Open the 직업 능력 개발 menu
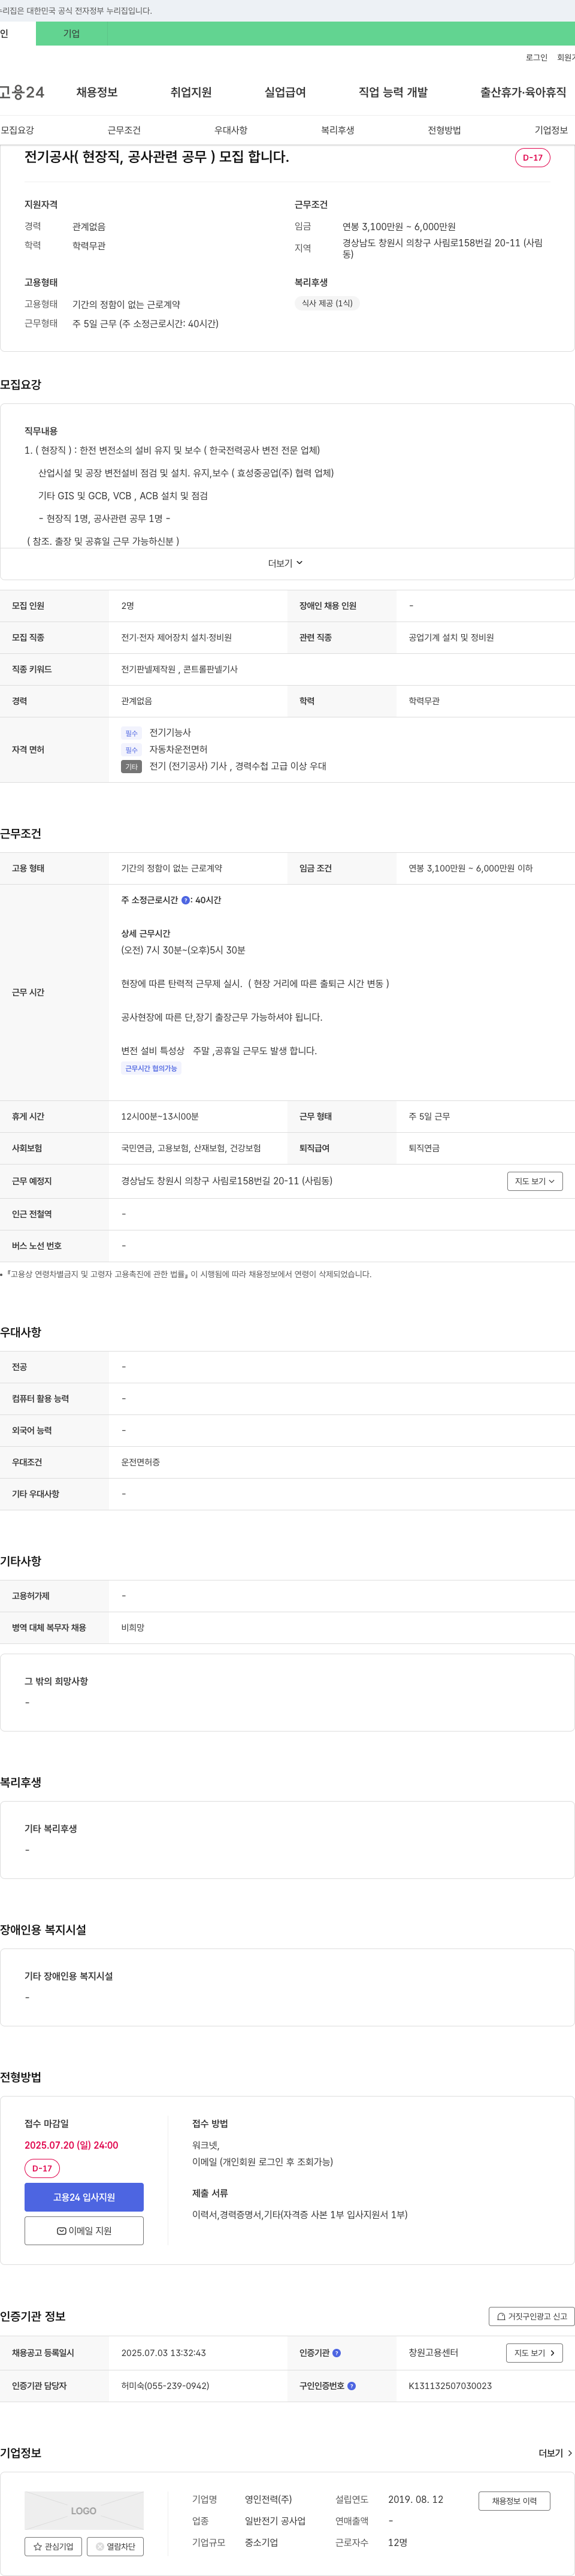 393,92
